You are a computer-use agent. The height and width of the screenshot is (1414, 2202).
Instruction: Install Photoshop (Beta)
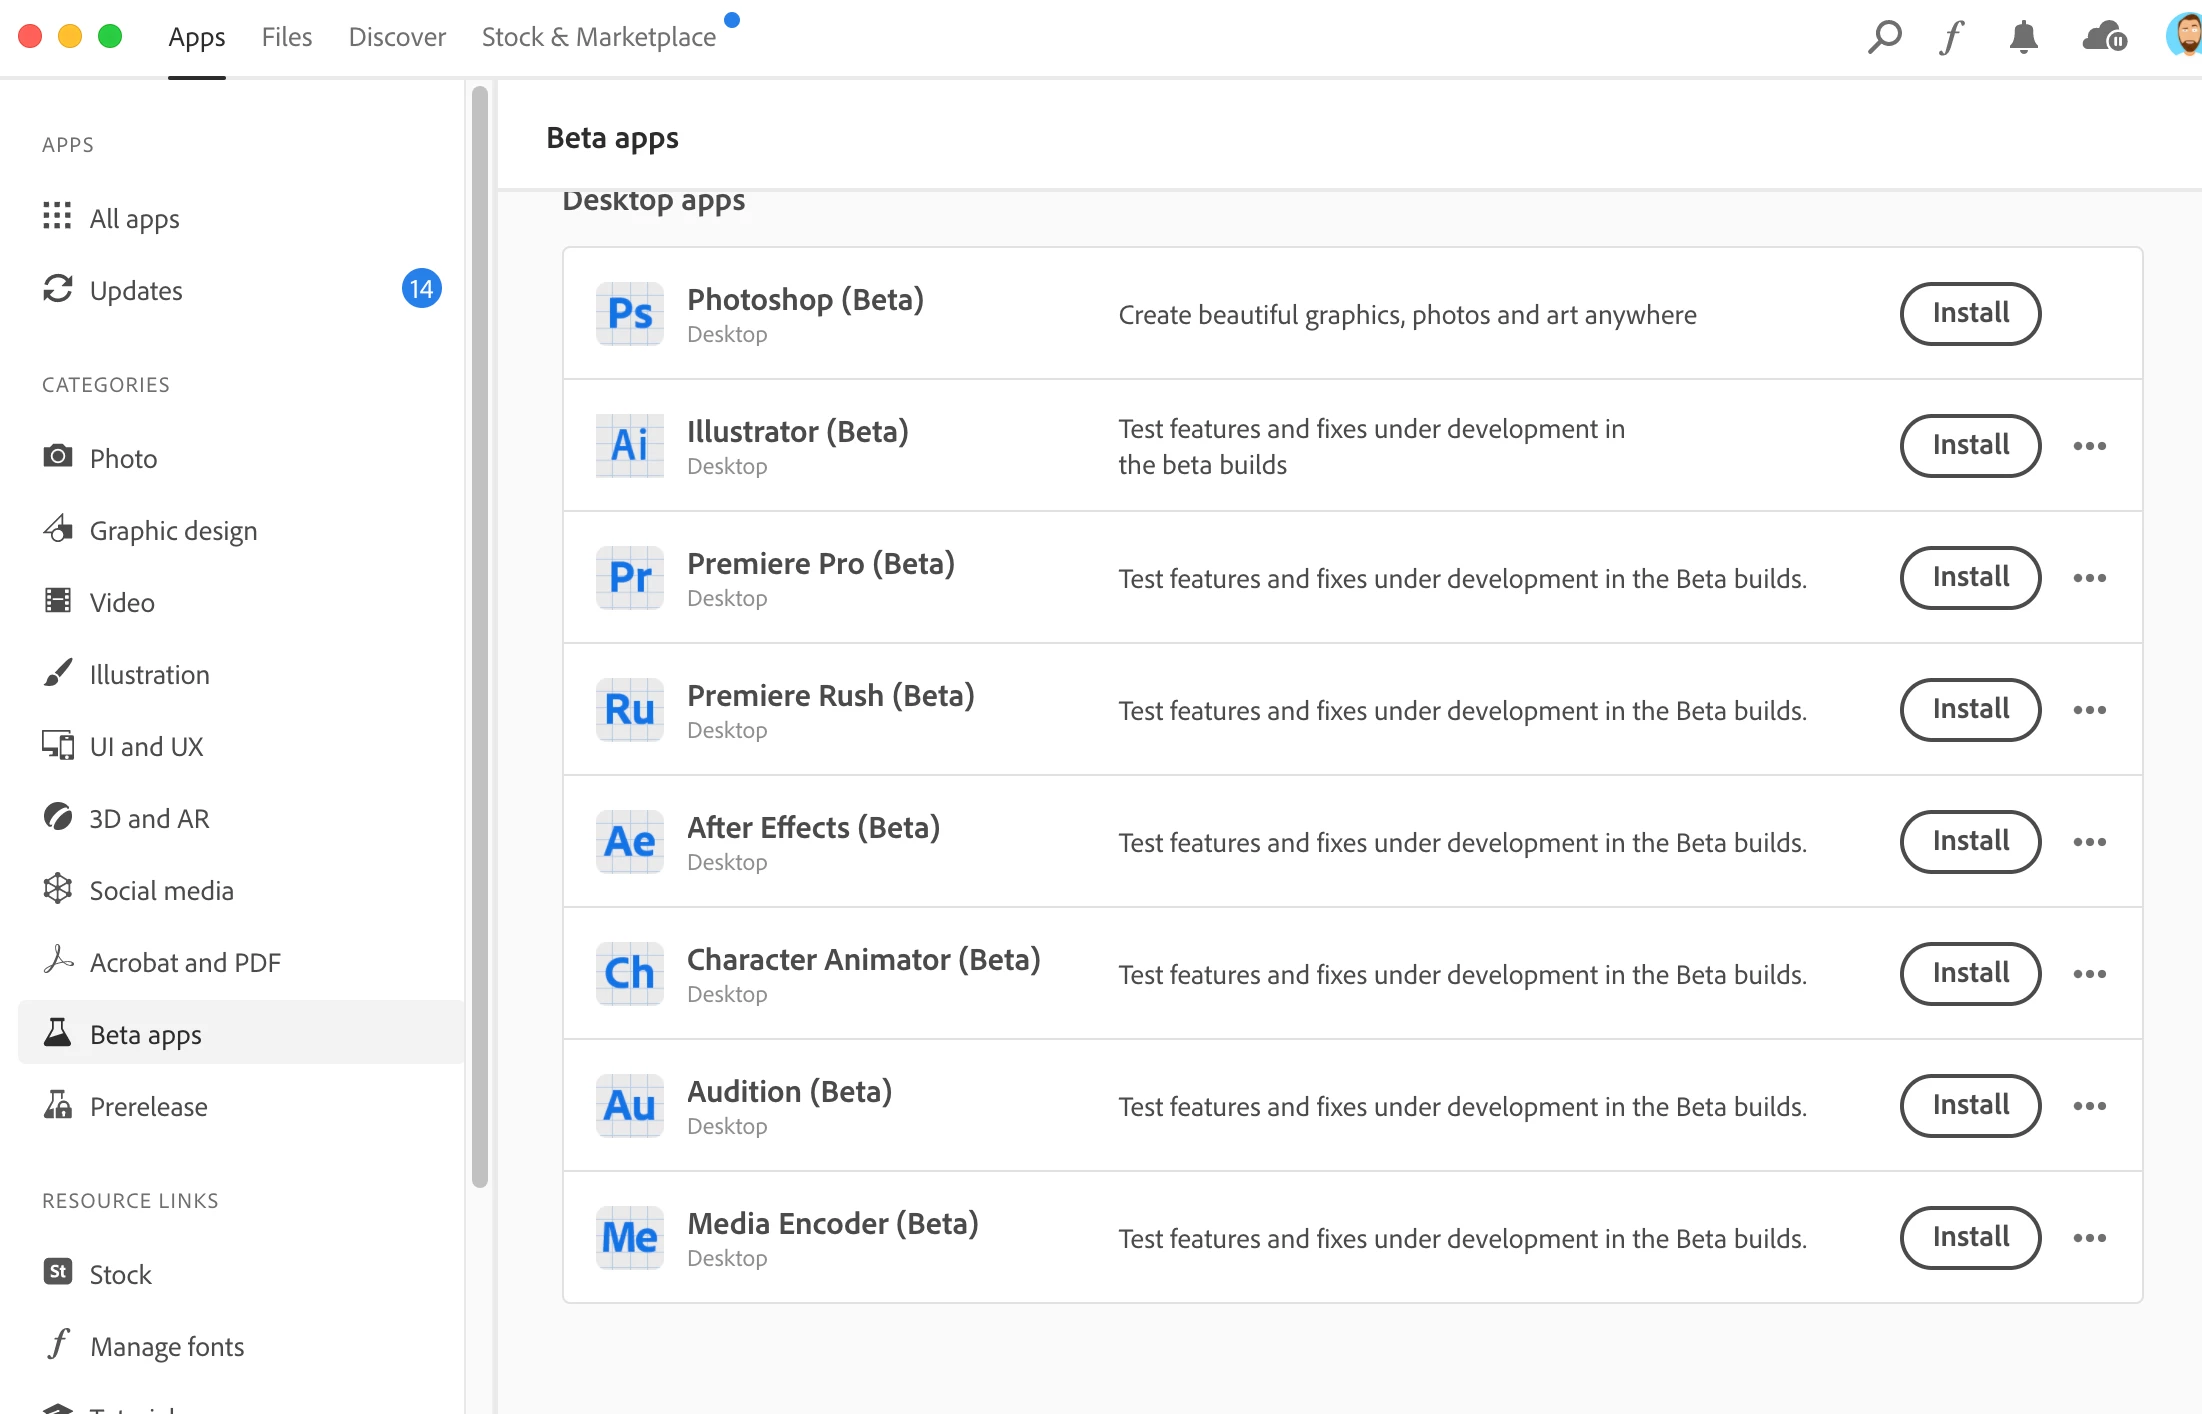point(1970,314)
